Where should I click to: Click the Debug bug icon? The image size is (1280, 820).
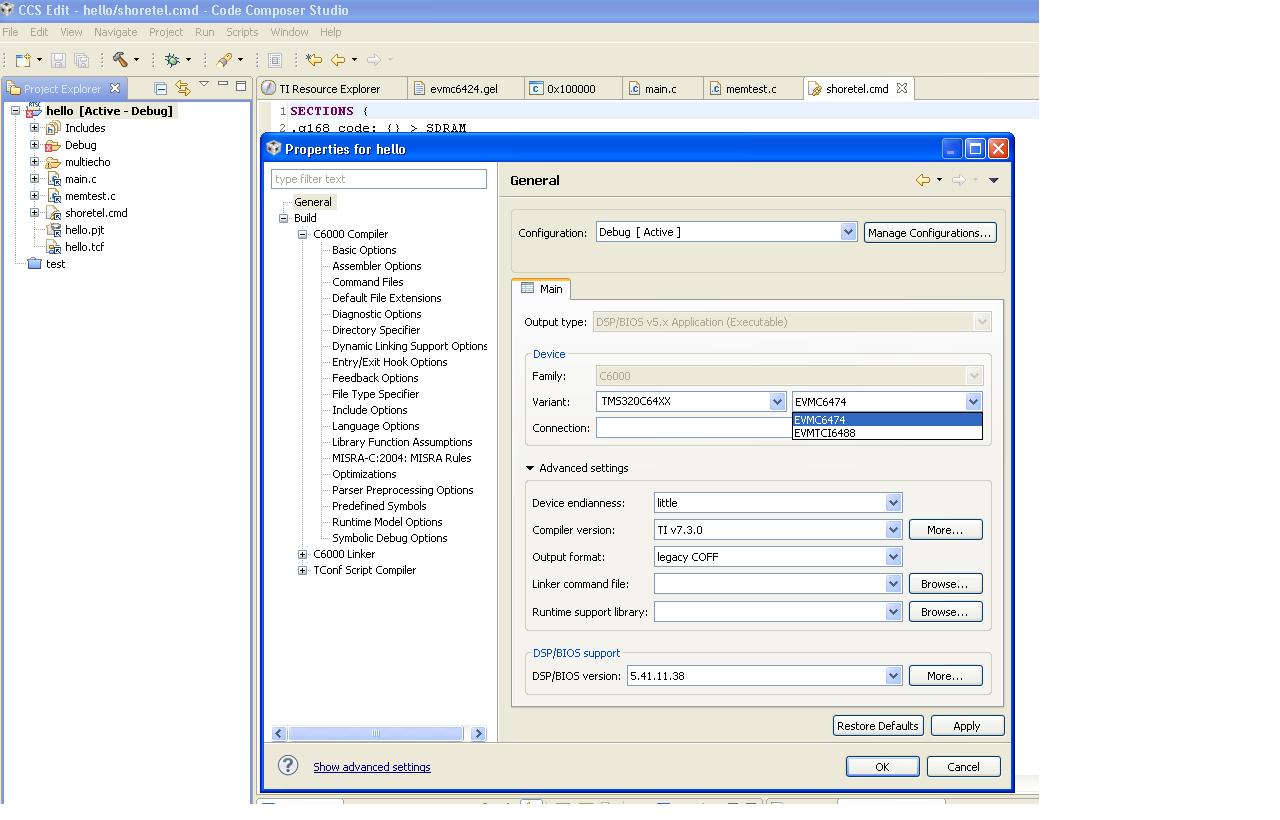pos(172,60)
